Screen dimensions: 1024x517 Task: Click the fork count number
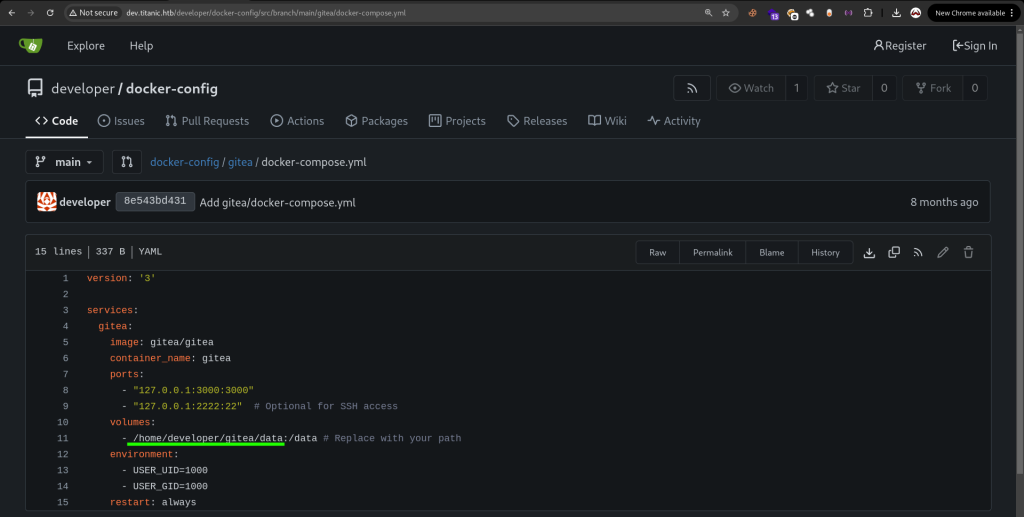(x=974, y=88)
